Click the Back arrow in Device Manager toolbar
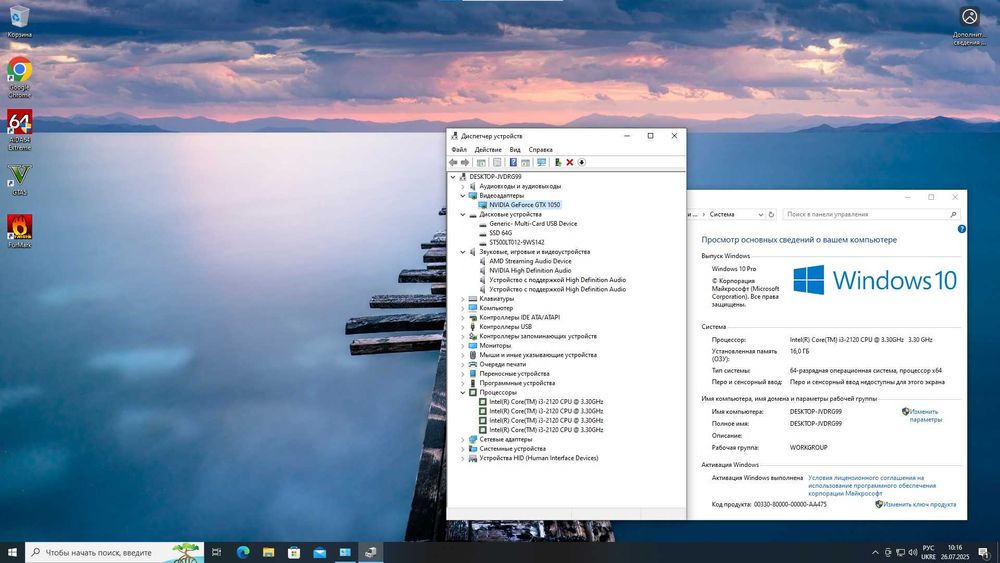The image size is (1000, 563). coord(453,163)
